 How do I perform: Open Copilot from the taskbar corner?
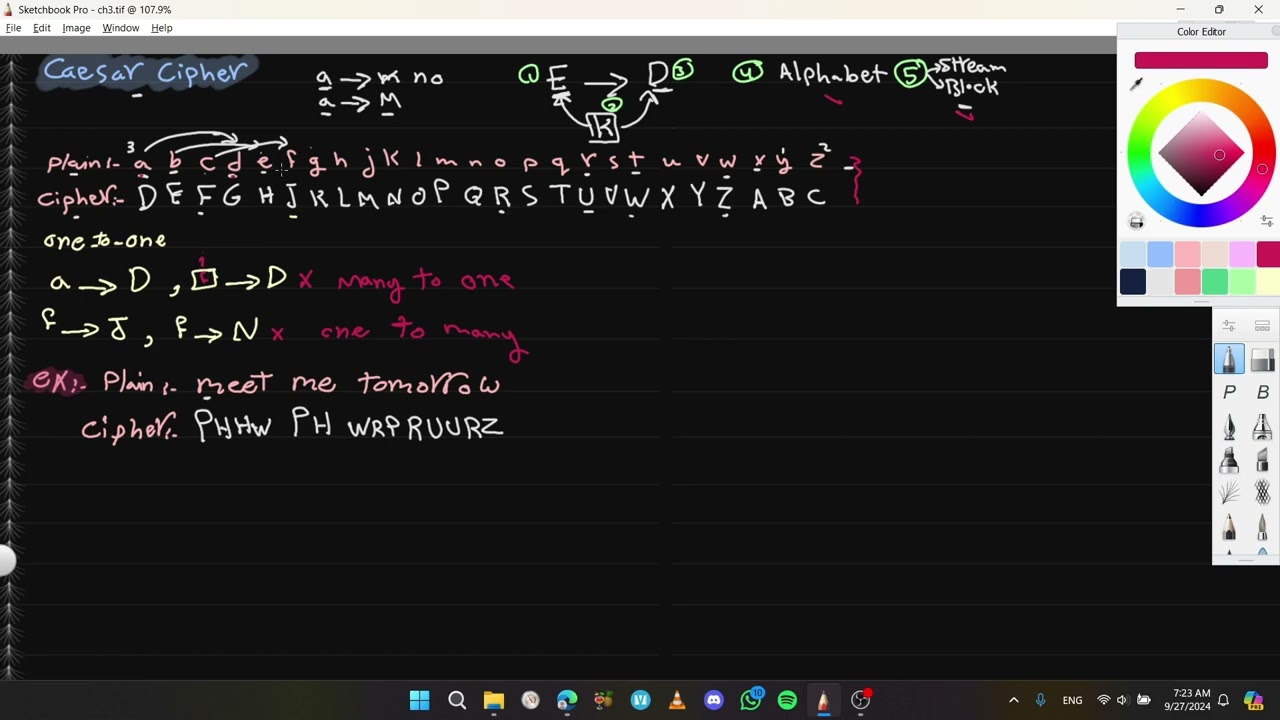(x=1254, y=700)
